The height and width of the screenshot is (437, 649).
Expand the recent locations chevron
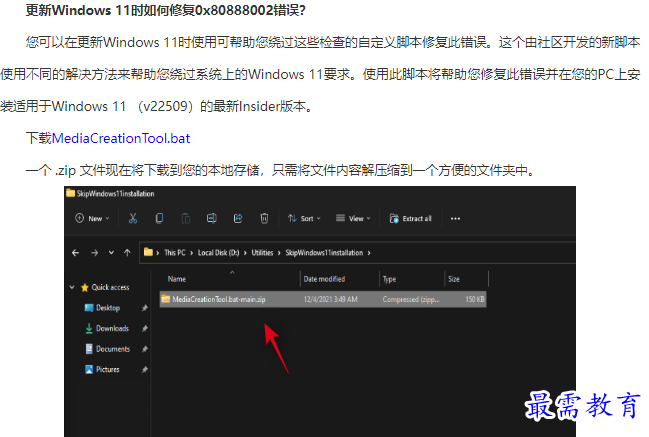tap(111, 252)
